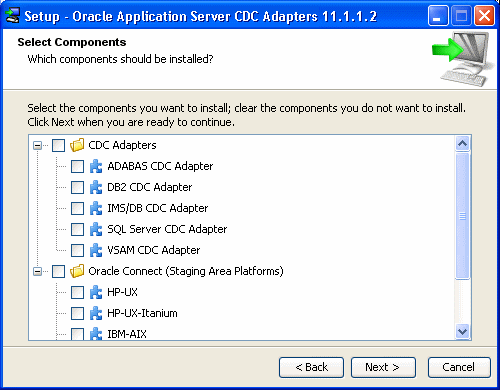The image size is (500, 390).
Task: Select the SQL Server CDC Adapter label
Action: (167, 229)
